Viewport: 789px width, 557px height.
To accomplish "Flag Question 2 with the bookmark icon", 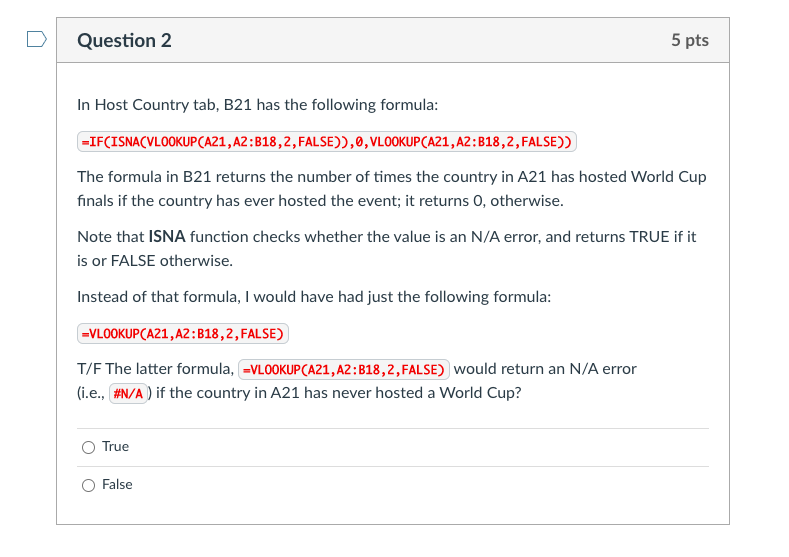I will 37,39.
